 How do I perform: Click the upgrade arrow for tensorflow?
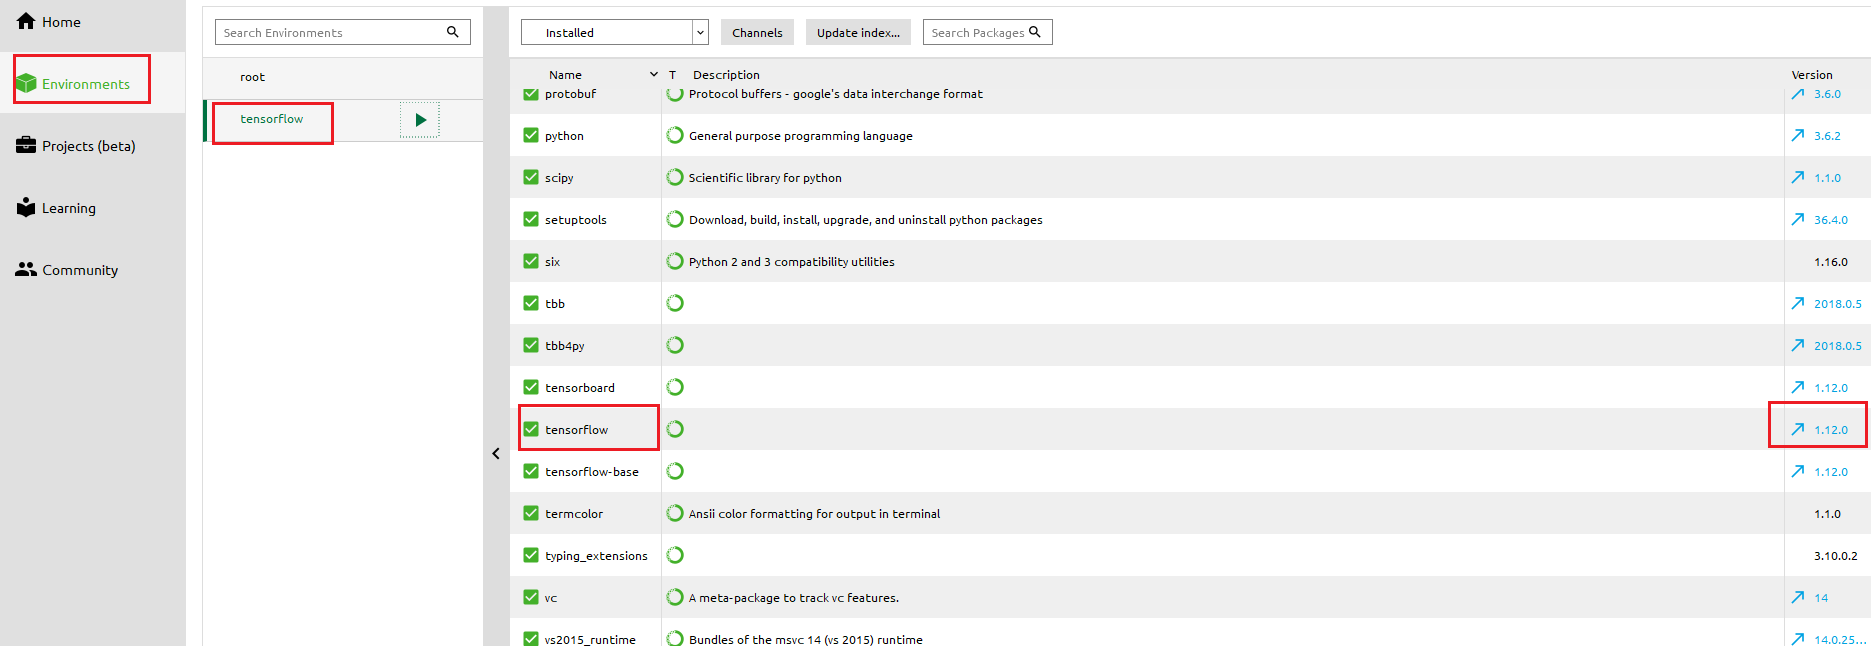tap(1798, 429)
